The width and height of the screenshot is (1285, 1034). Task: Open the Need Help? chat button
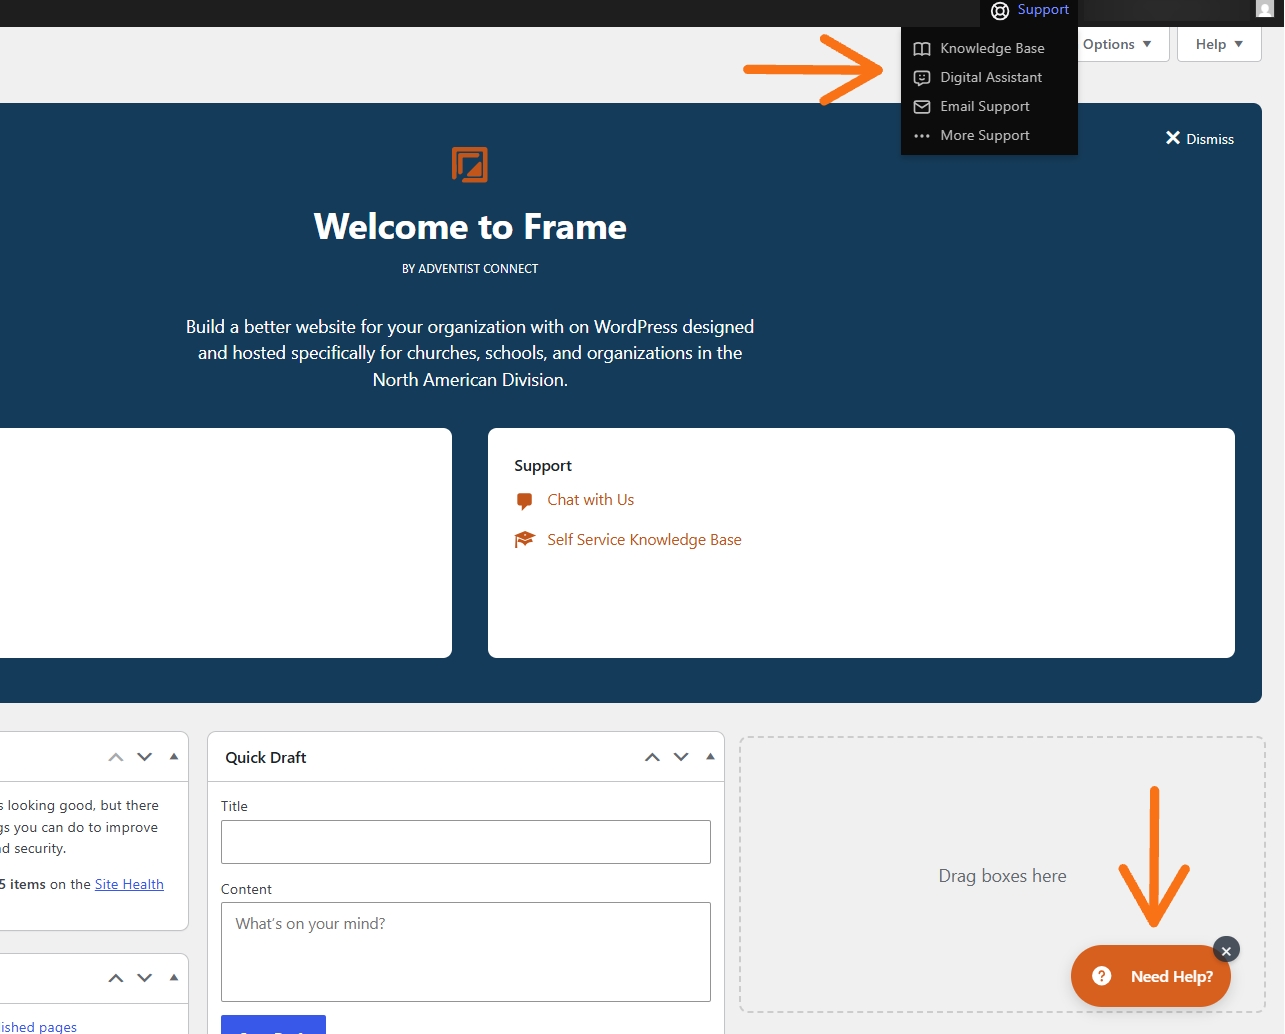[x=1151, y=976]
